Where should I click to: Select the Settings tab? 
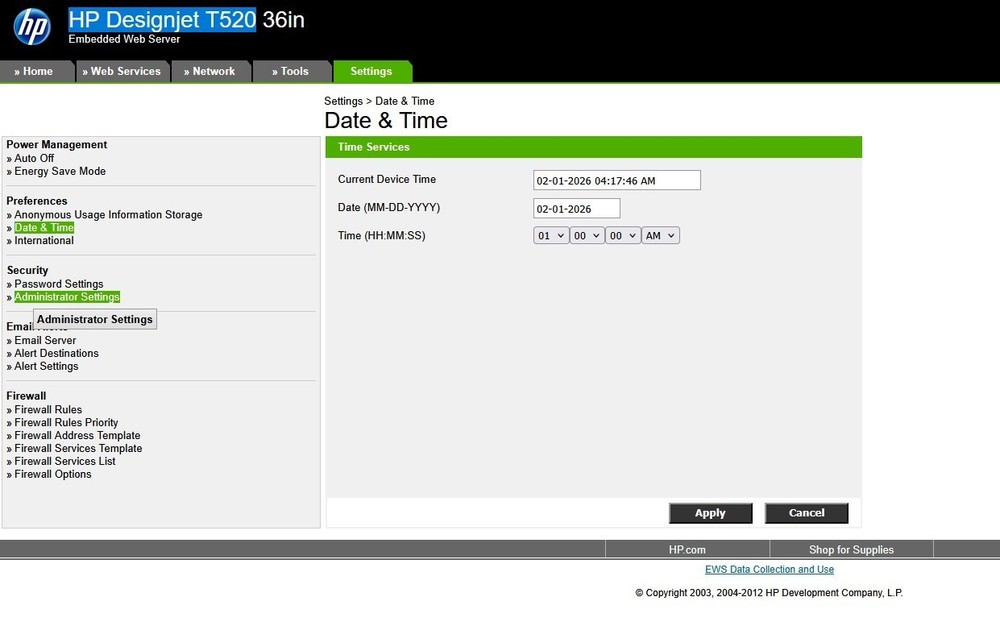372,71
